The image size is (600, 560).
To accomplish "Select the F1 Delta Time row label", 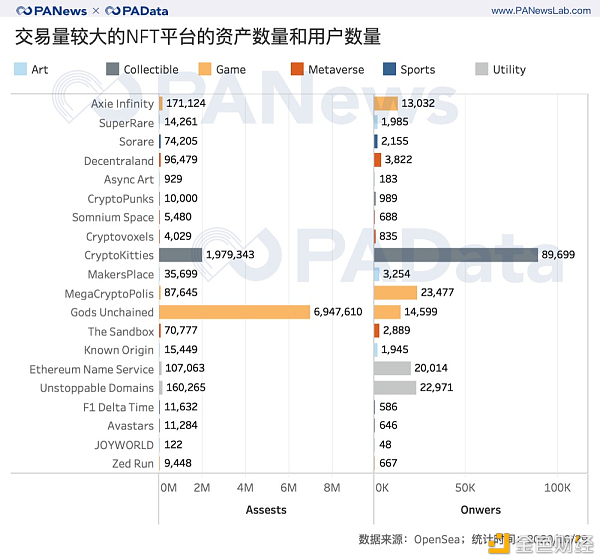I will [x=118, y=407].
